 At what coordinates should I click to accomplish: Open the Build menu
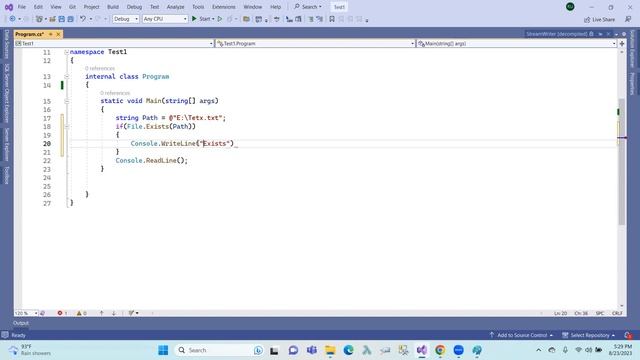(x=113, y=7)
